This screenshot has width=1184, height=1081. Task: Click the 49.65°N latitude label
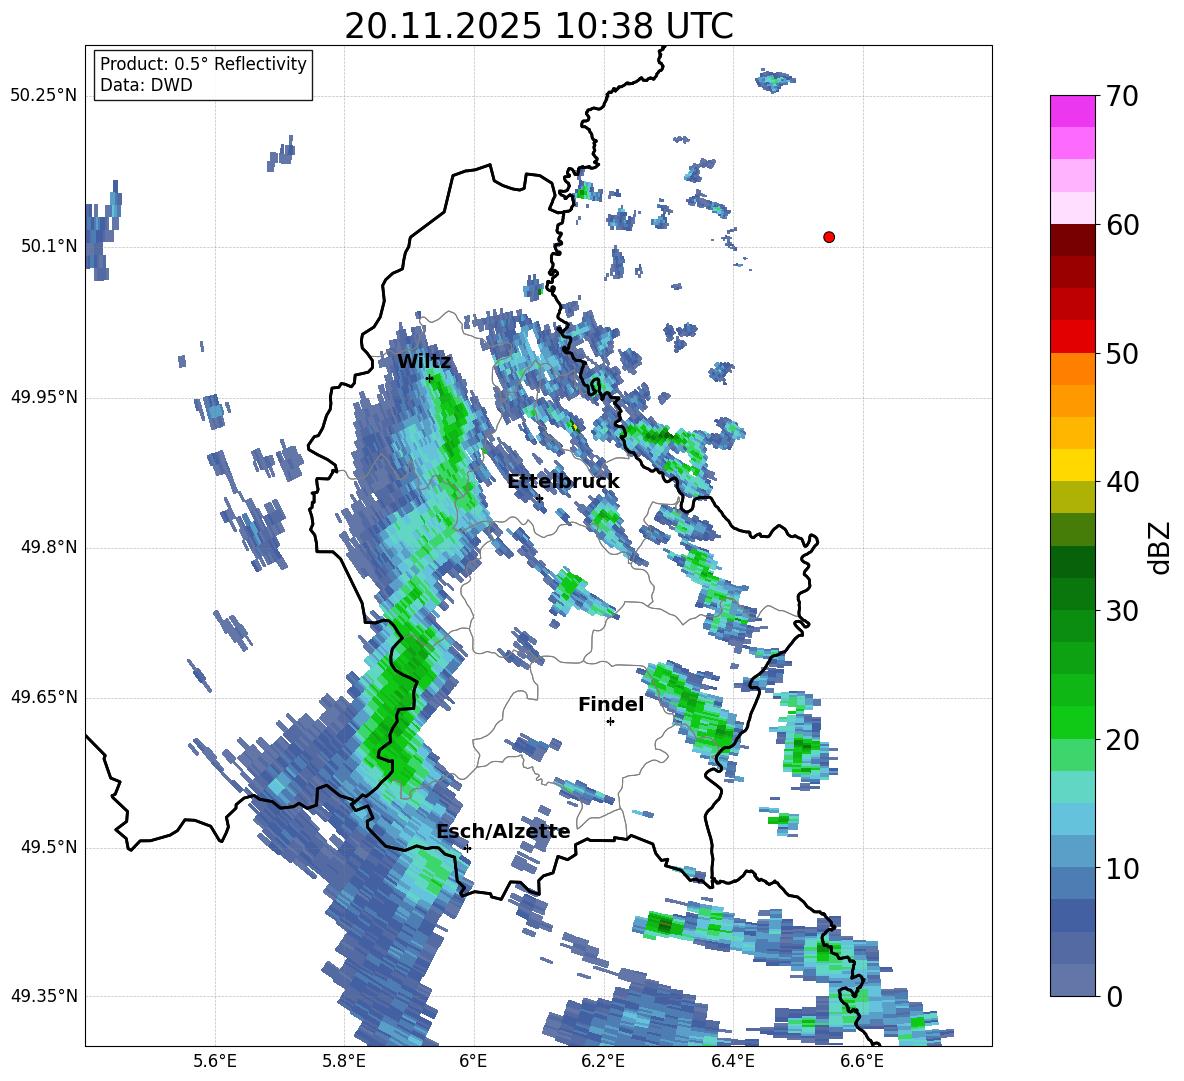point(44,696)
